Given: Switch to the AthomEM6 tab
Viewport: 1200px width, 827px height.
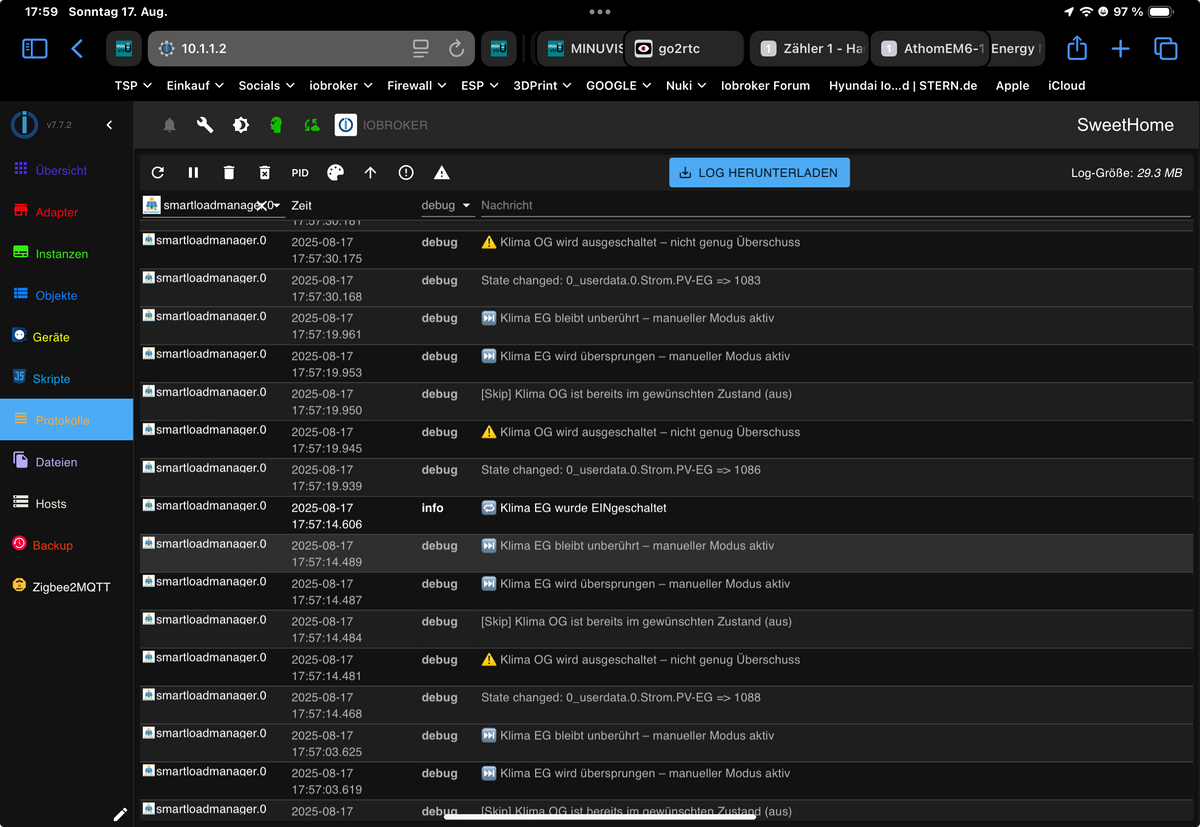Looking at the screenshot, I should 931,48.
